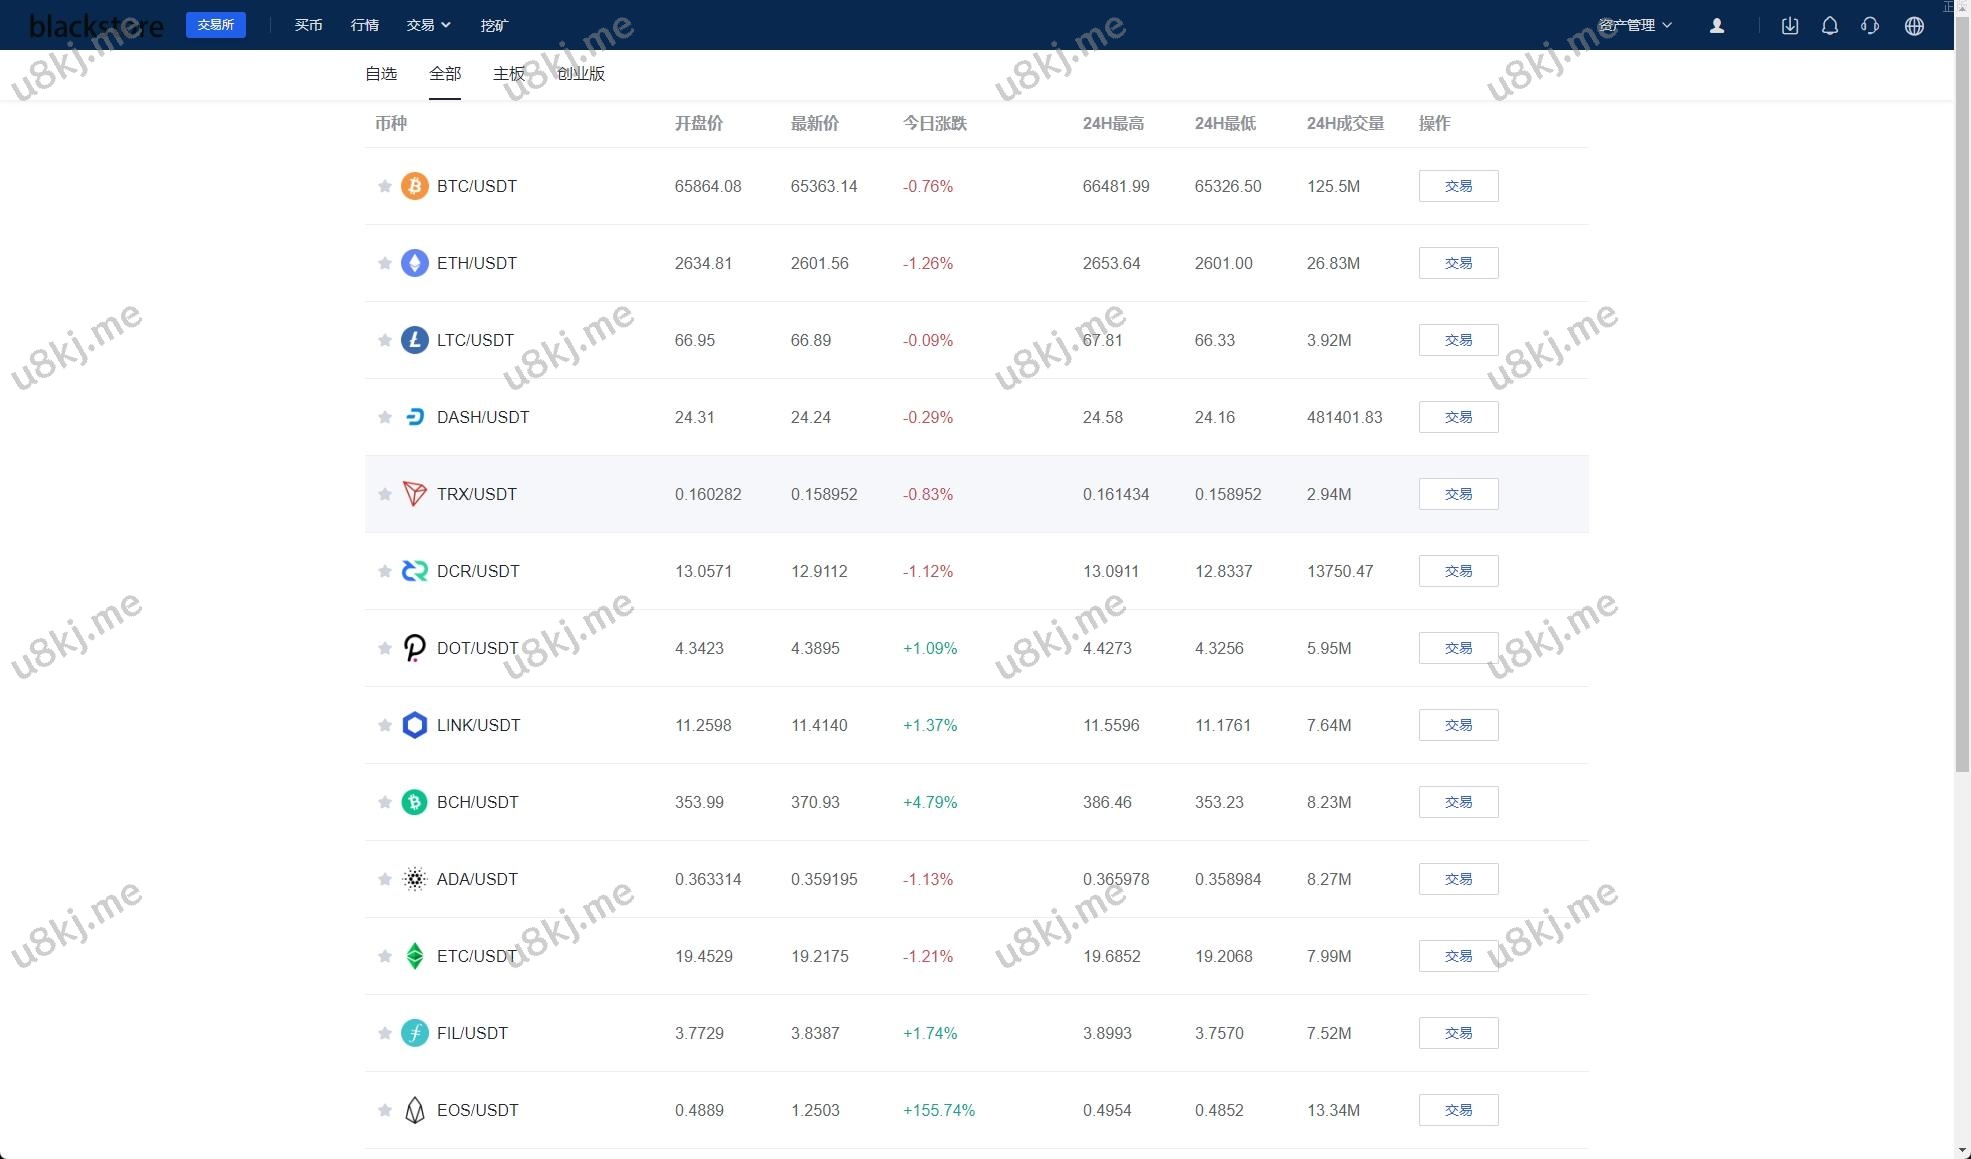Toggle the star for DOT/USDT
The height and width of the screenshot is (1159, 1971).
click(x=384, y=648)
